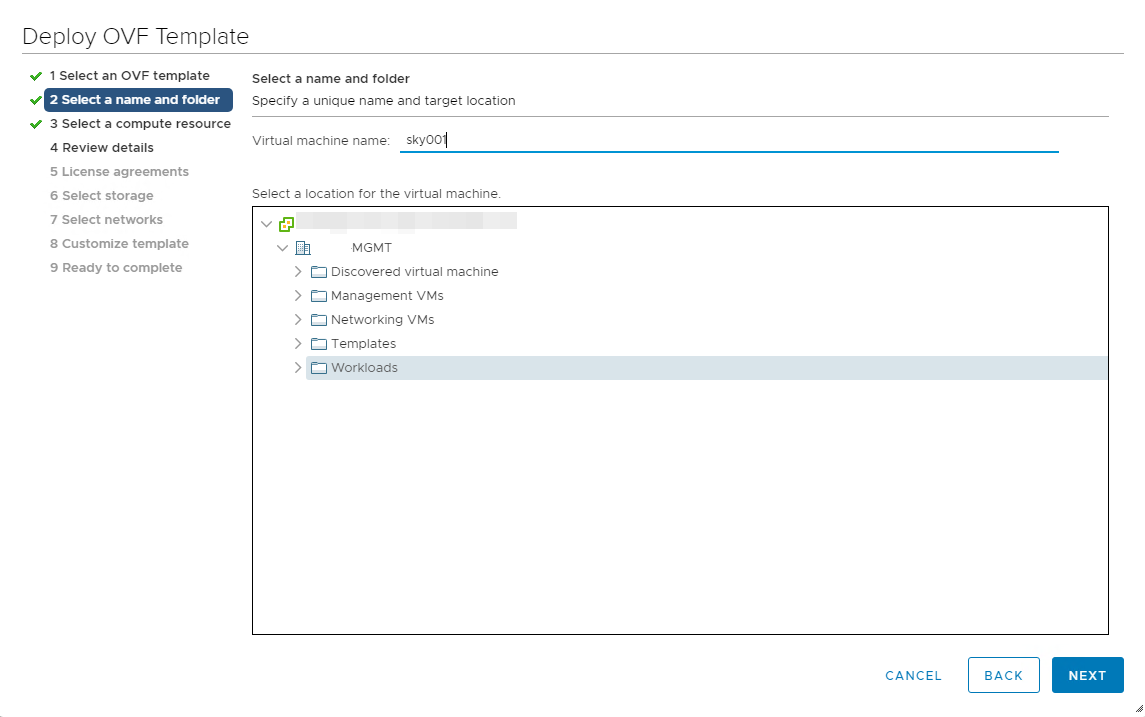The width and height of the screenshot is (1145, 717).
Task: Click the dialog resize grip in corner
Action: point(1136,708)
